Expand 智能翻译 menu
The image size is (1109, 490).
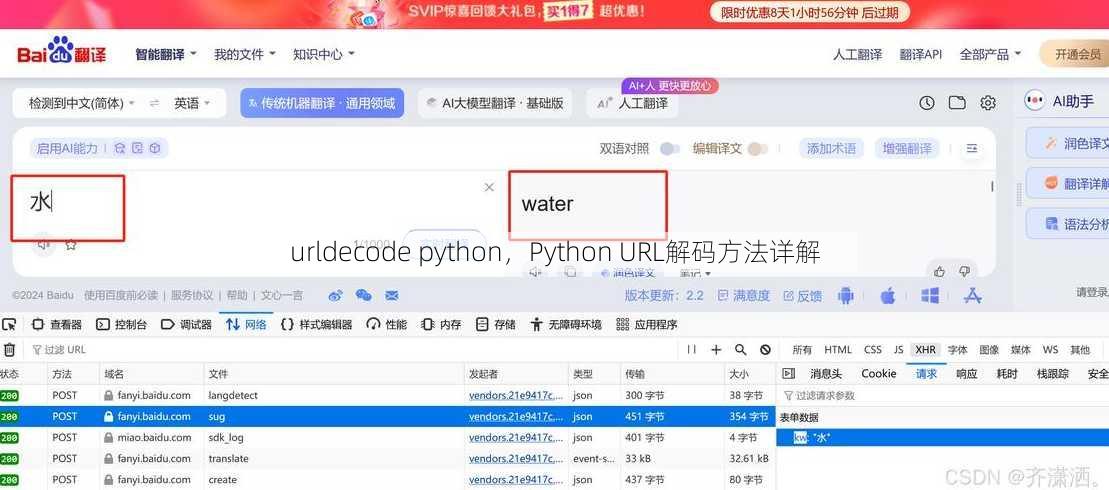point(166,54)
